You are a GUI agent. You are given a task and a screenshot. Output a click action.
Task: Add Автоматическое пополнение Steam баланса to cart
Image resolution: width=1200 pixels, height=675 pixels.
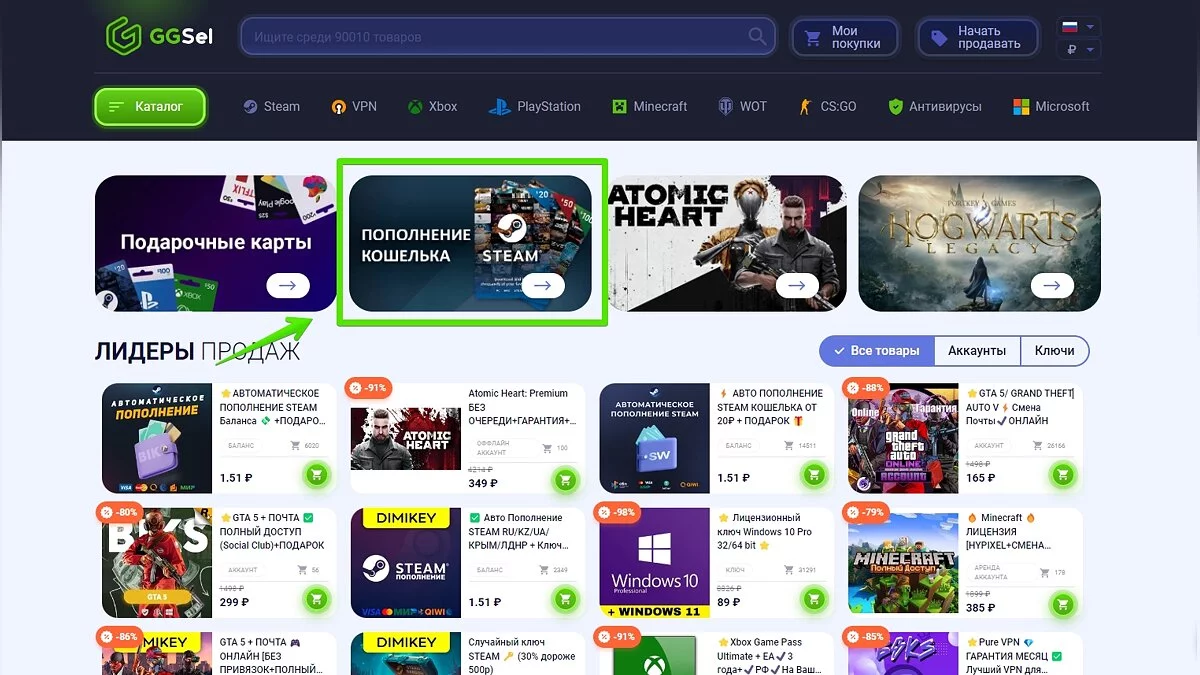[317, 476]
